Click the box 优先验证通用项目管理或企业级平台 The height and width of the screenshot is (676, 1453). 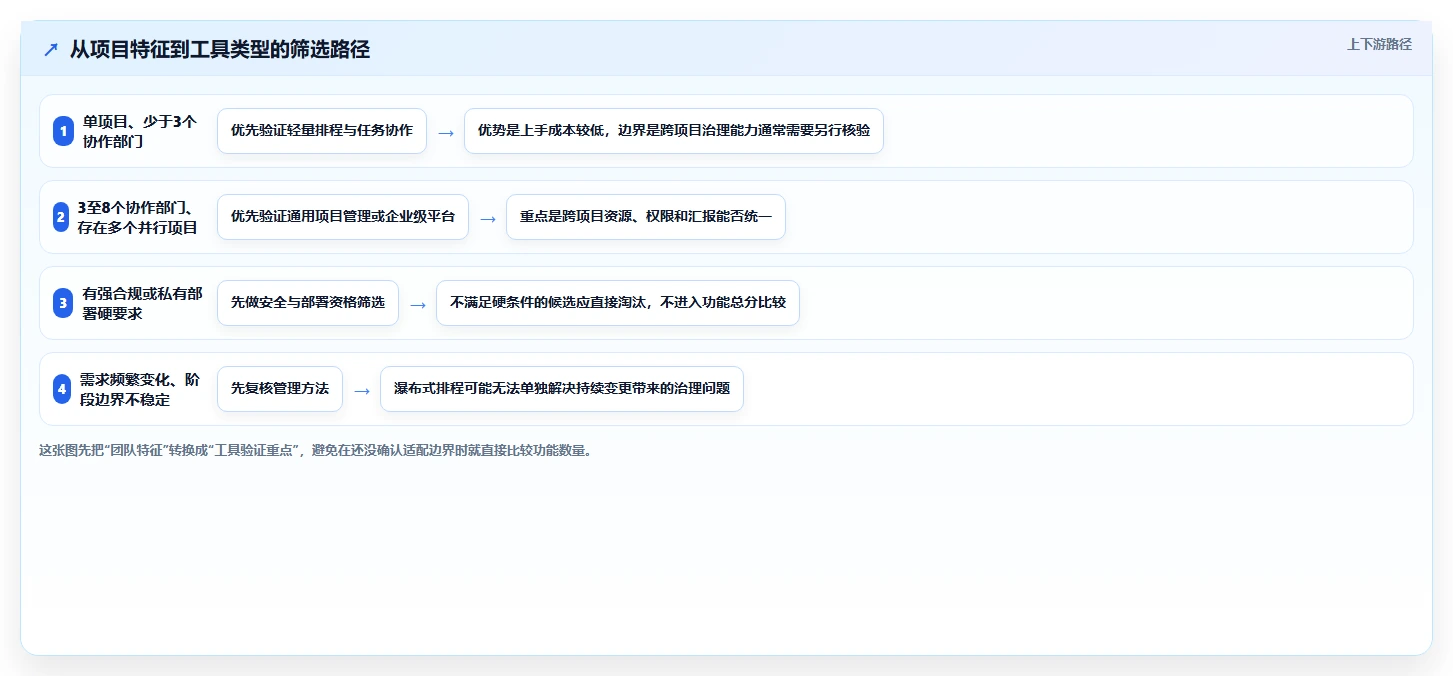(x=343, y=217)
